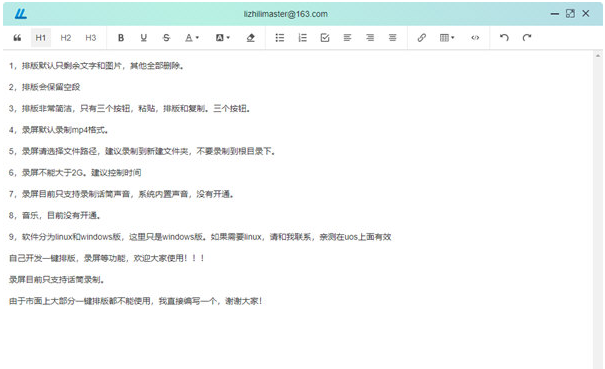This screenshot has width=605, height=369.
Task: Open the font color dropdown
Action: (192, 37)
